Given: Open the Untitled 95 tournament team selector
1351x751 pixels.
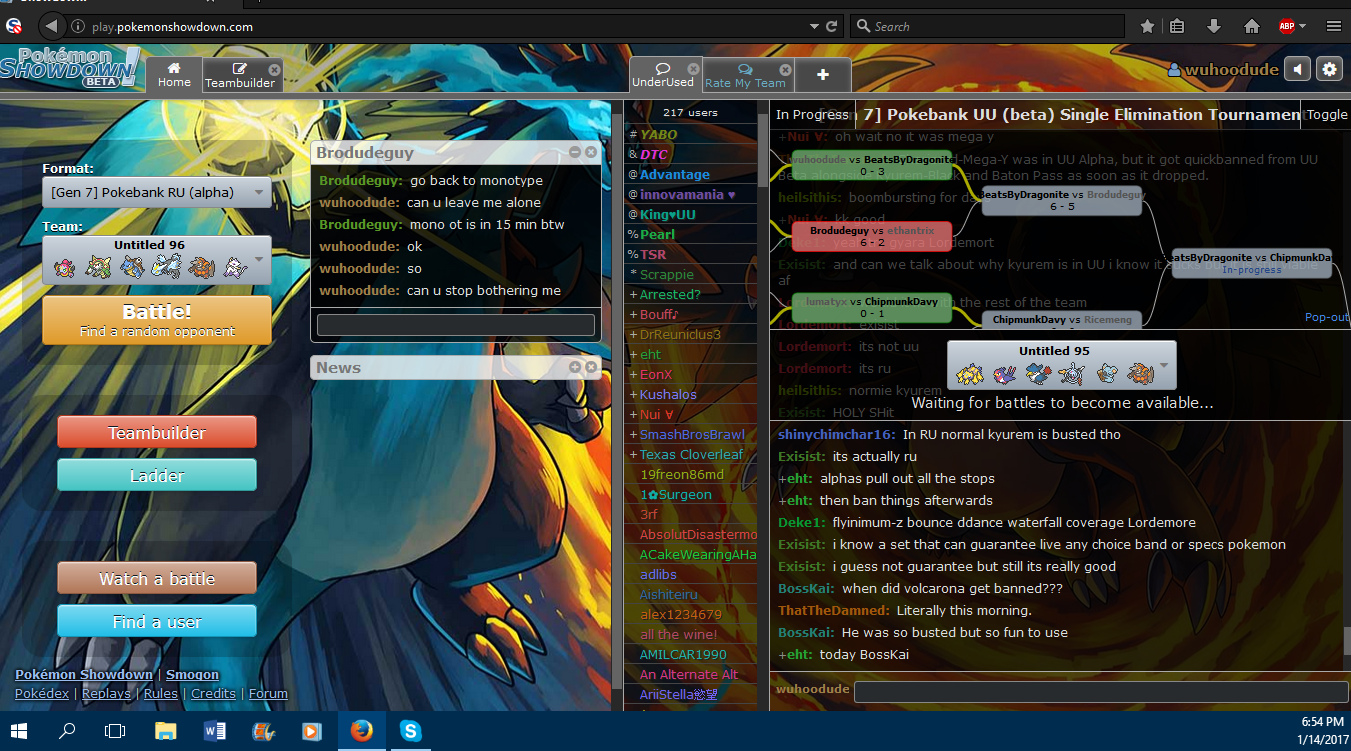Looking at the screenshot, I should [1062, 365].
